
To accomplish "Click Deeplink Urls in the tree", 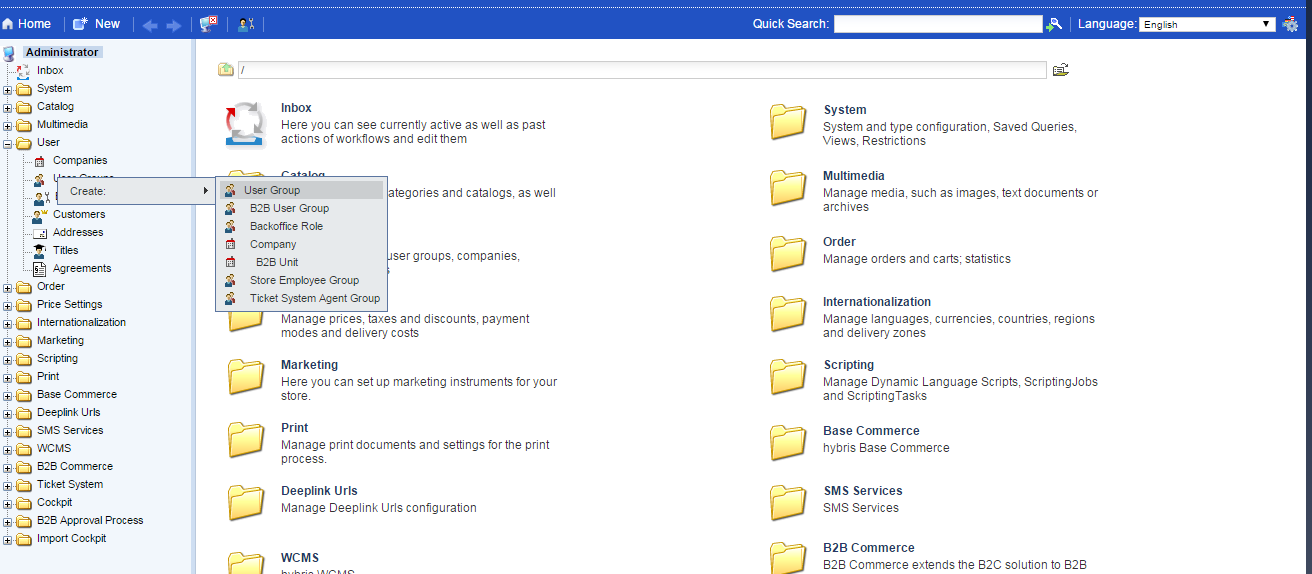I will click(x=69, y=412).
